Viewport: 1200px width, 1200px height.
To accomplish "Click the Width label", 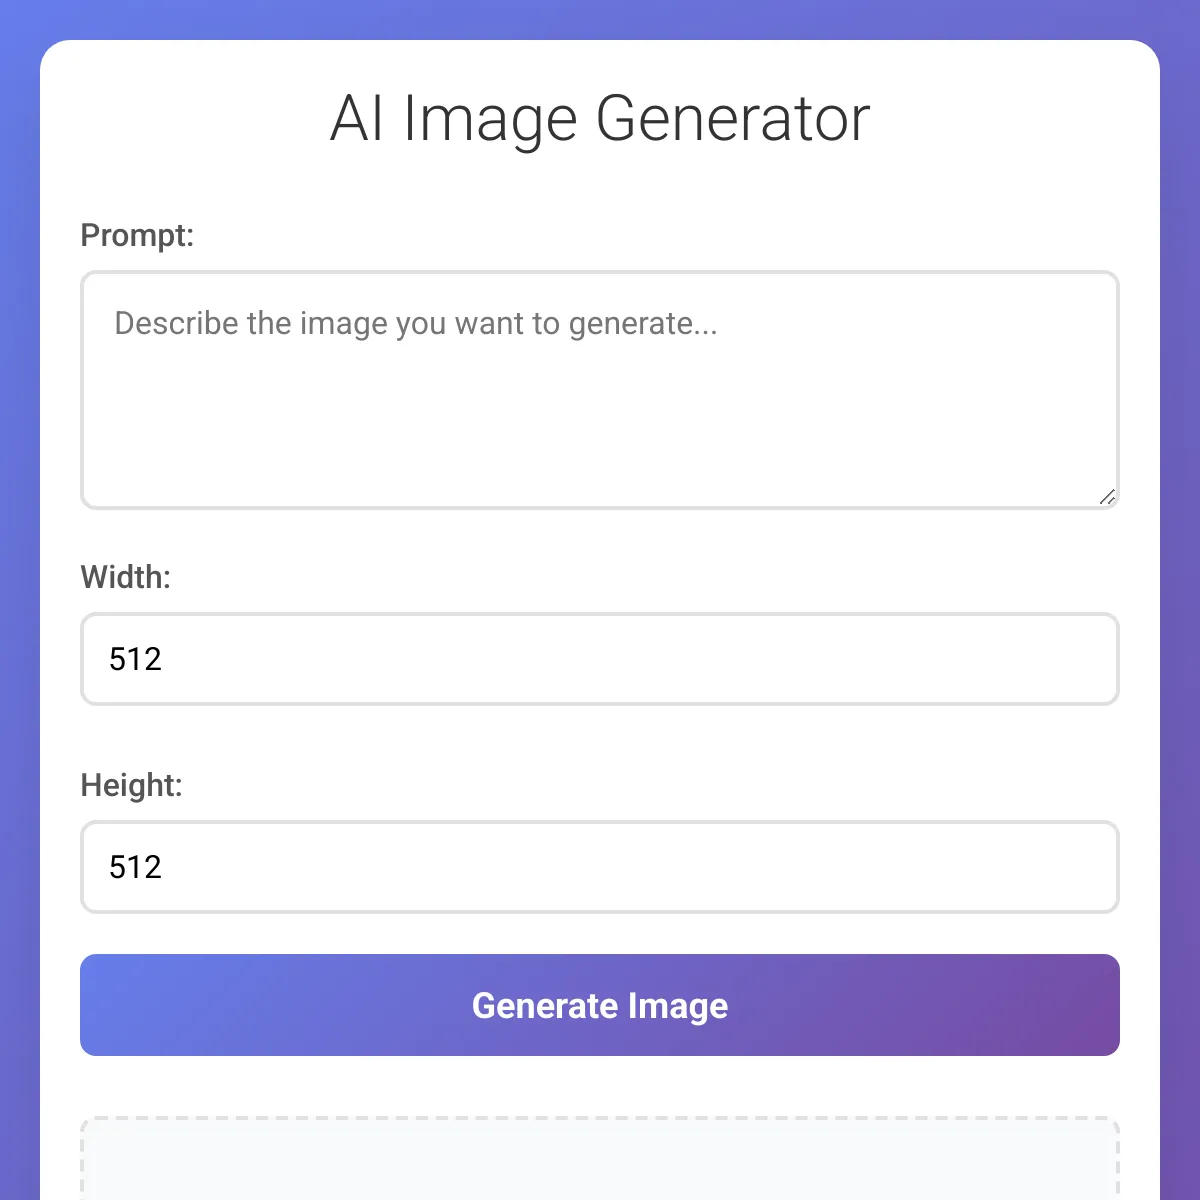I will [126, 577].
